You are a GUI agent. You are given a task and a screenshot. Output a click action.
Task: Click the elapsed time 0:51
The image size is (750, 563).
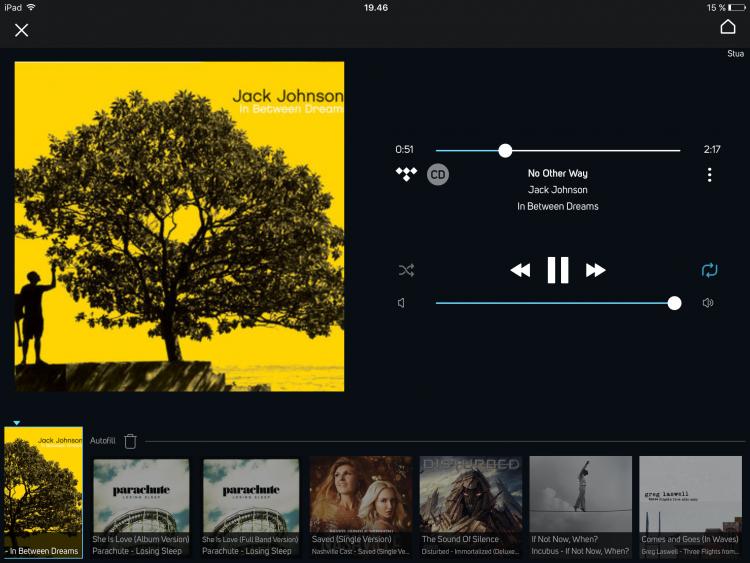click(404, 149)
